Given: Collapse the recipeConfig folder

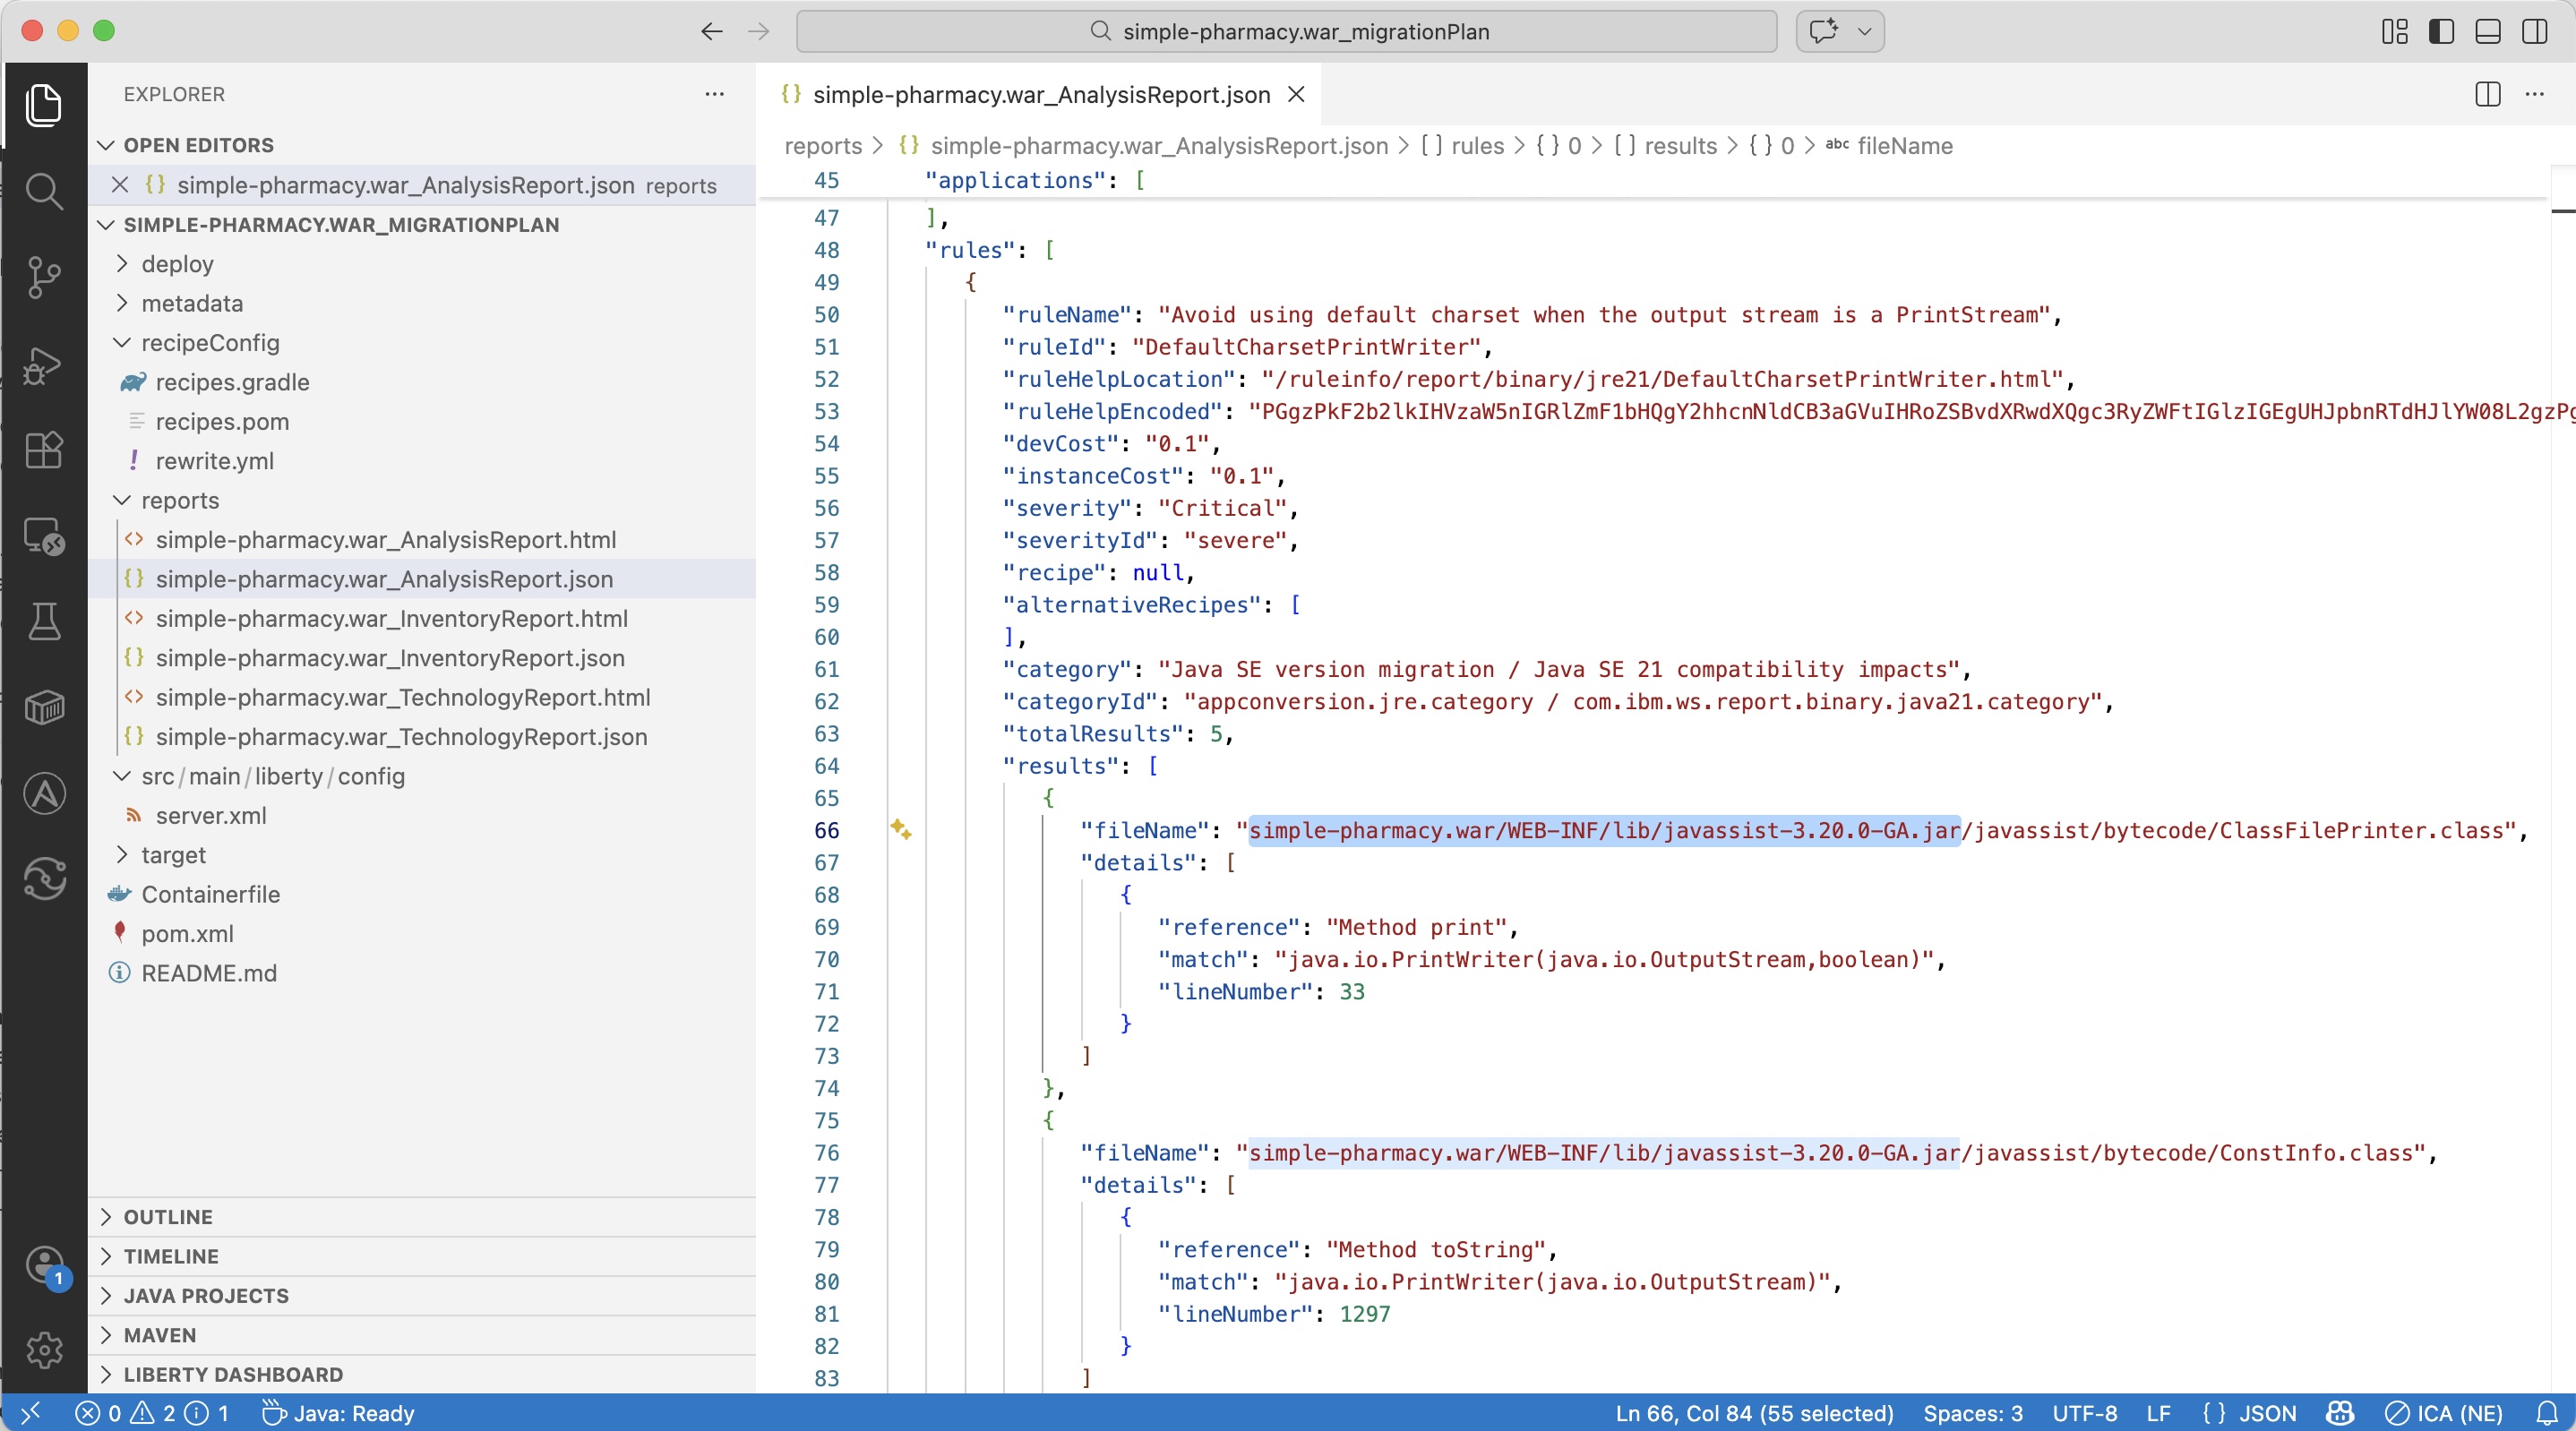Looking at the screenshot, I should point(210,343).
